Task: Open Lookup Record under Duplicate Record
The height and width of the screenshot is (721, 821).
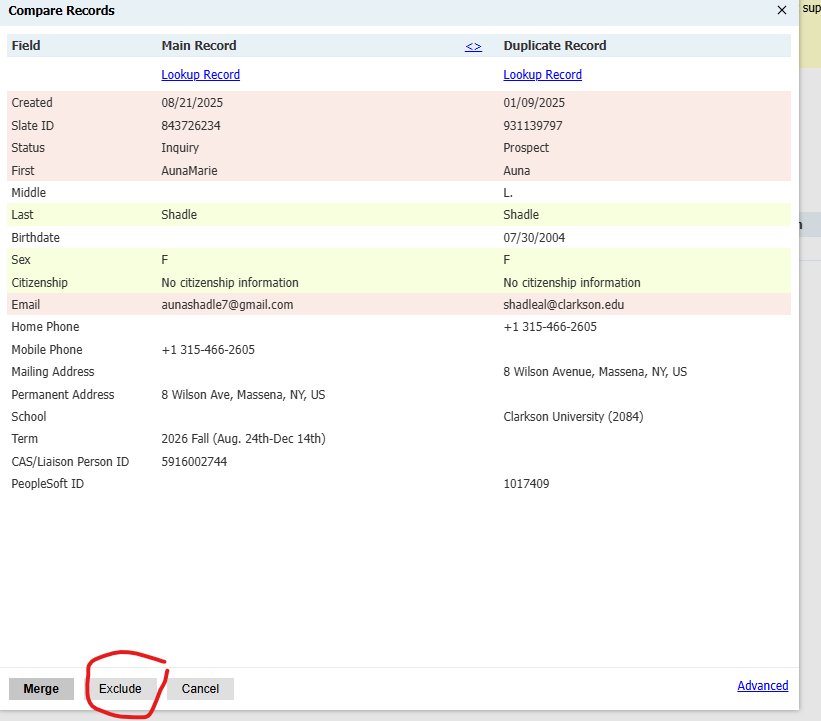Action: point(542,75)
